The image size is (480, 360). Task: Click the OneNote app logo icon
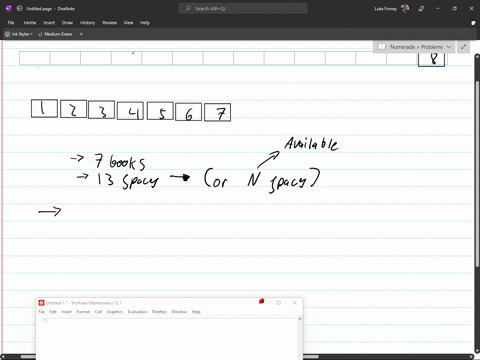click(9, 9)
